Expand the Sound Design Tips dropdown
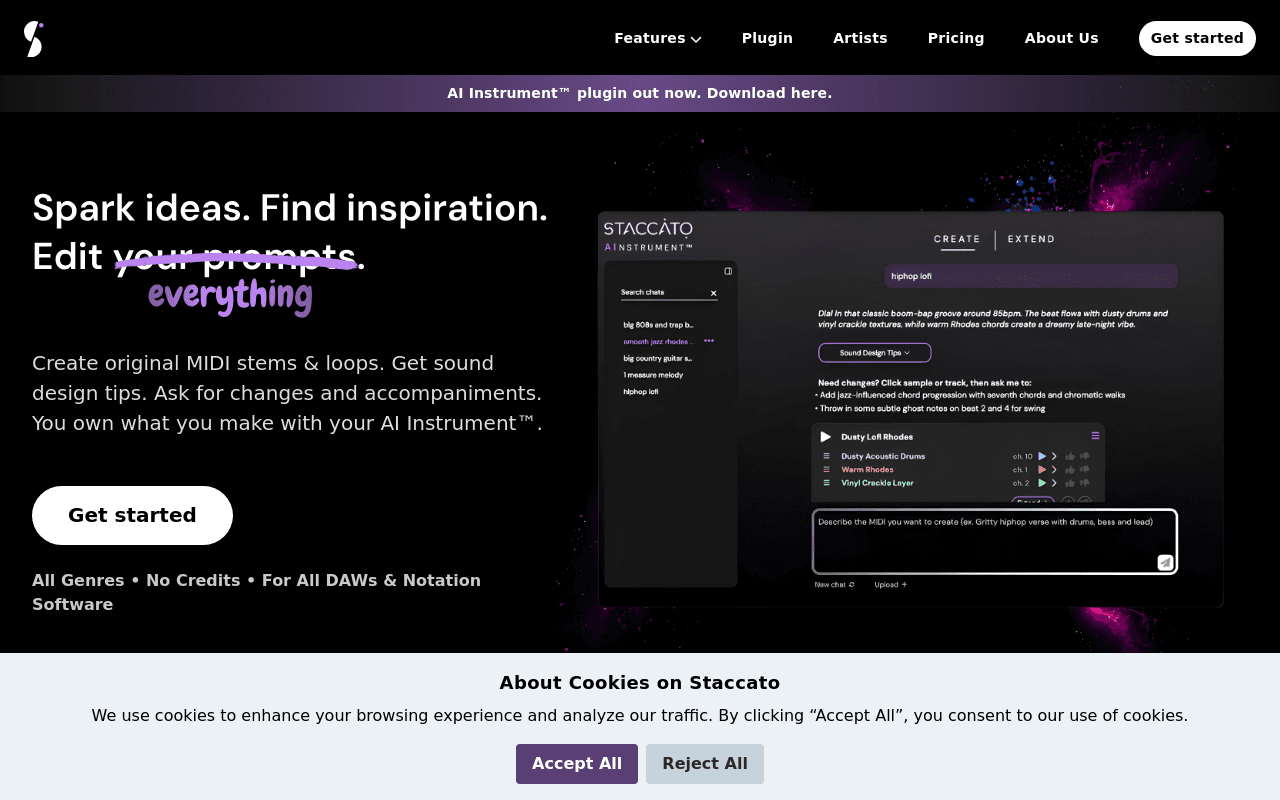The image size is (1280, 800). point(875,353)
